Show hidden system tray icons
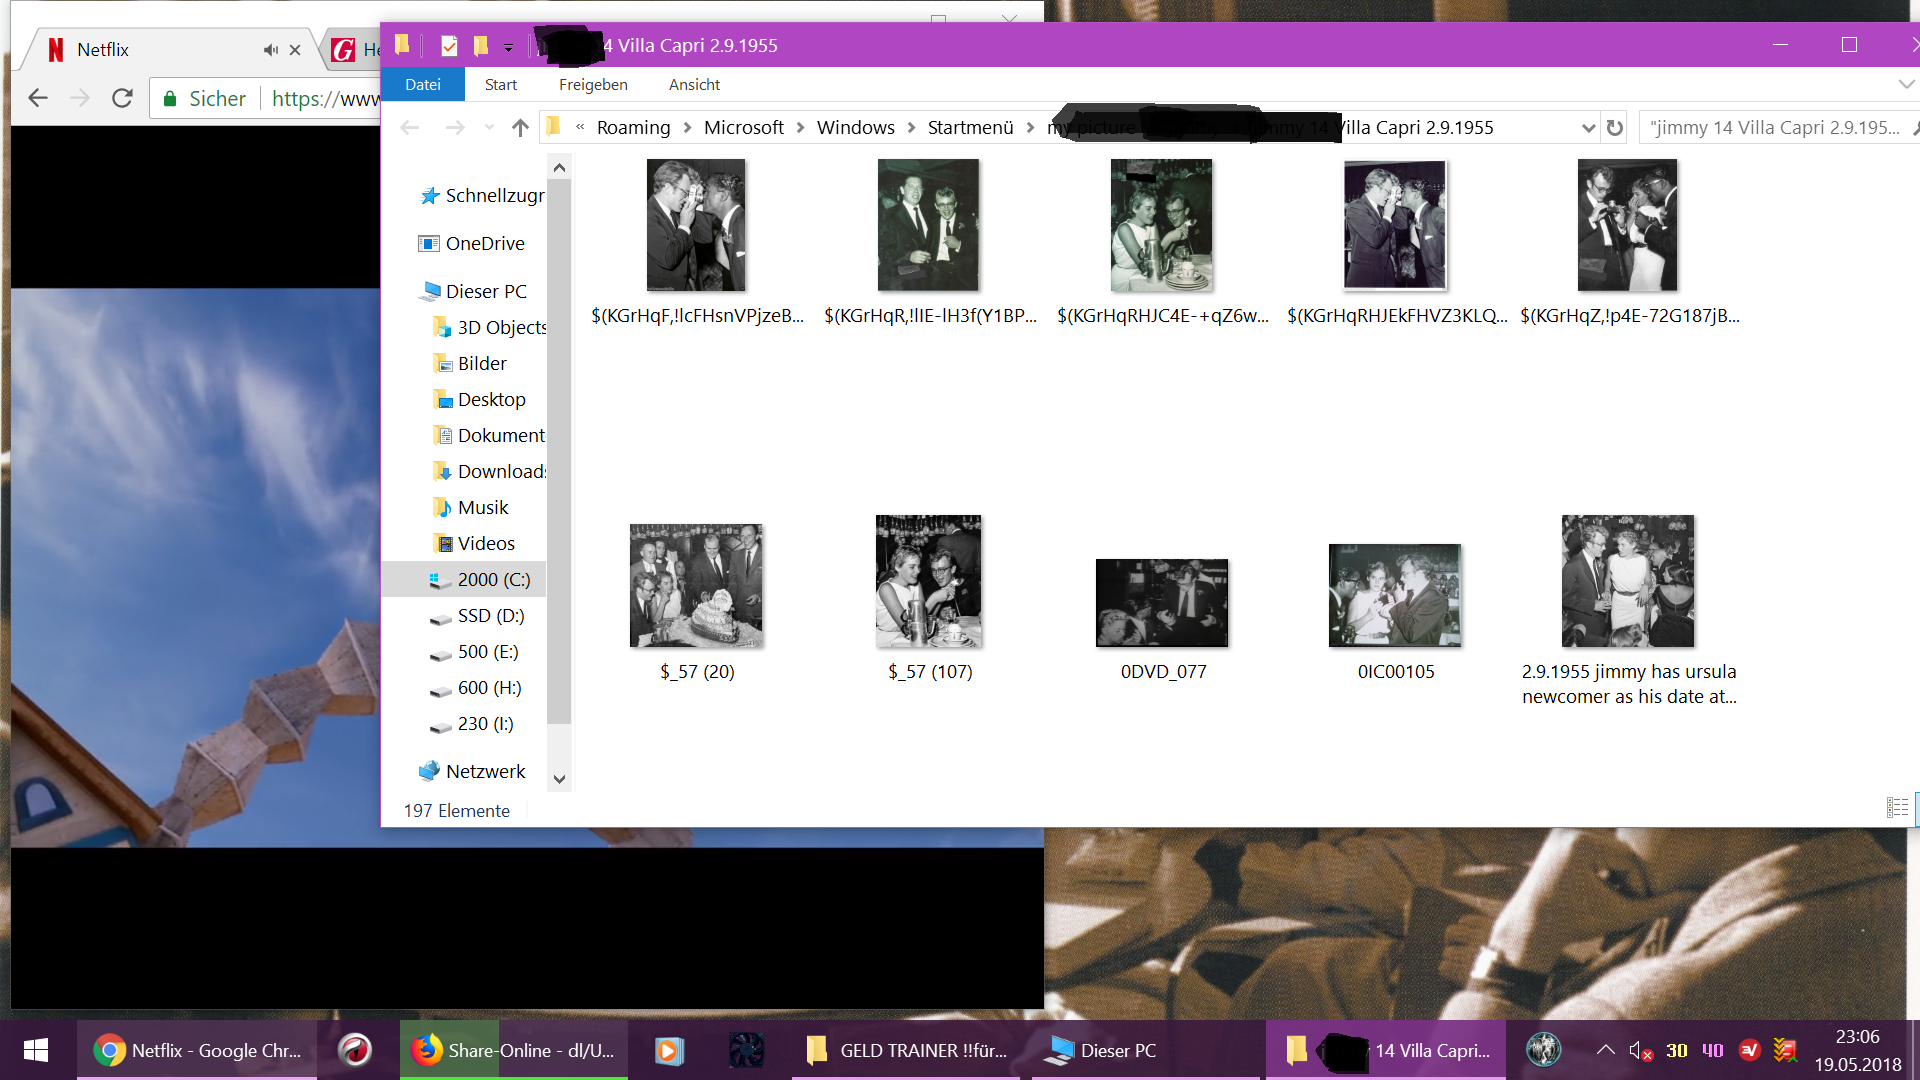 pos(1605,1050)
